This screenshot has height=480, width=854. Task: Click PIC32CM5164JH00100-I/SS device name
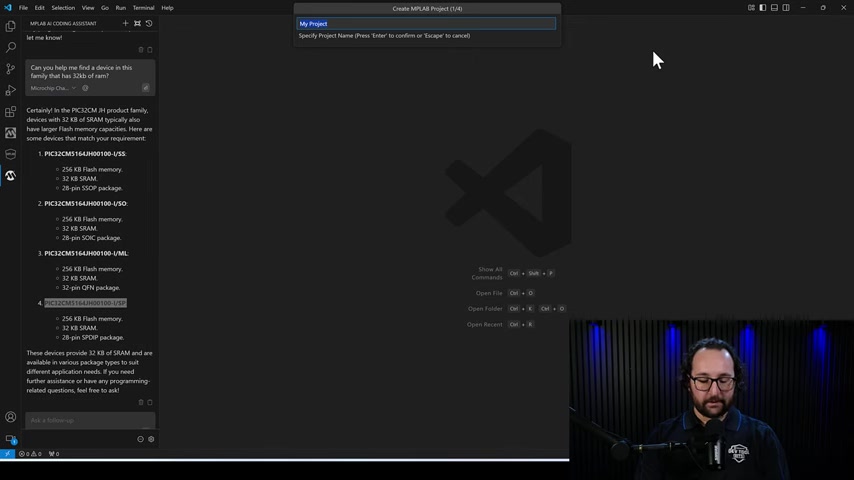[85, 154]
